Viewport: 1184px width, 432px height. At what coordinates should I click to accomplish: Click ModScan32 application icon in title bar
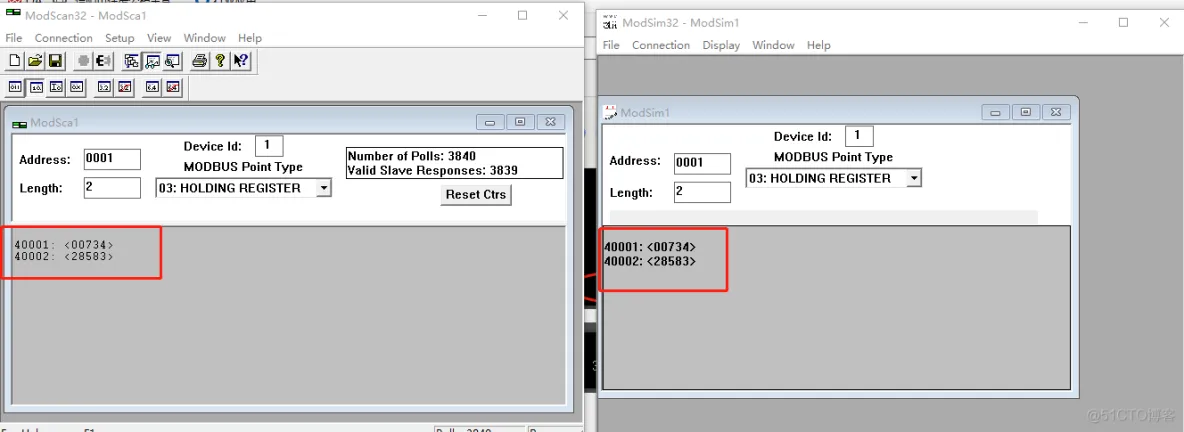coord(13,14)
